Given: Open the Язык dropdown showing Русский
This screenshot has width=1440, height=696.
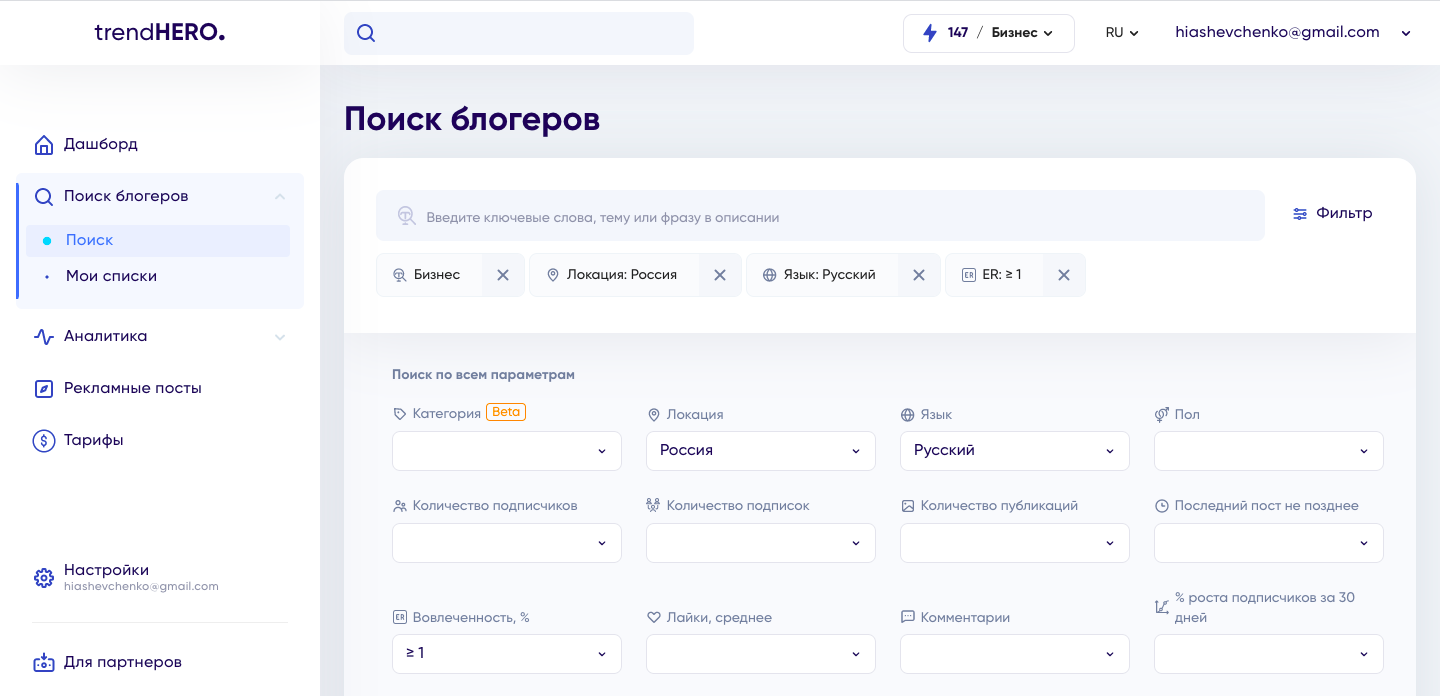Looking at the screenshot, I should click(x=1015, y=451).
